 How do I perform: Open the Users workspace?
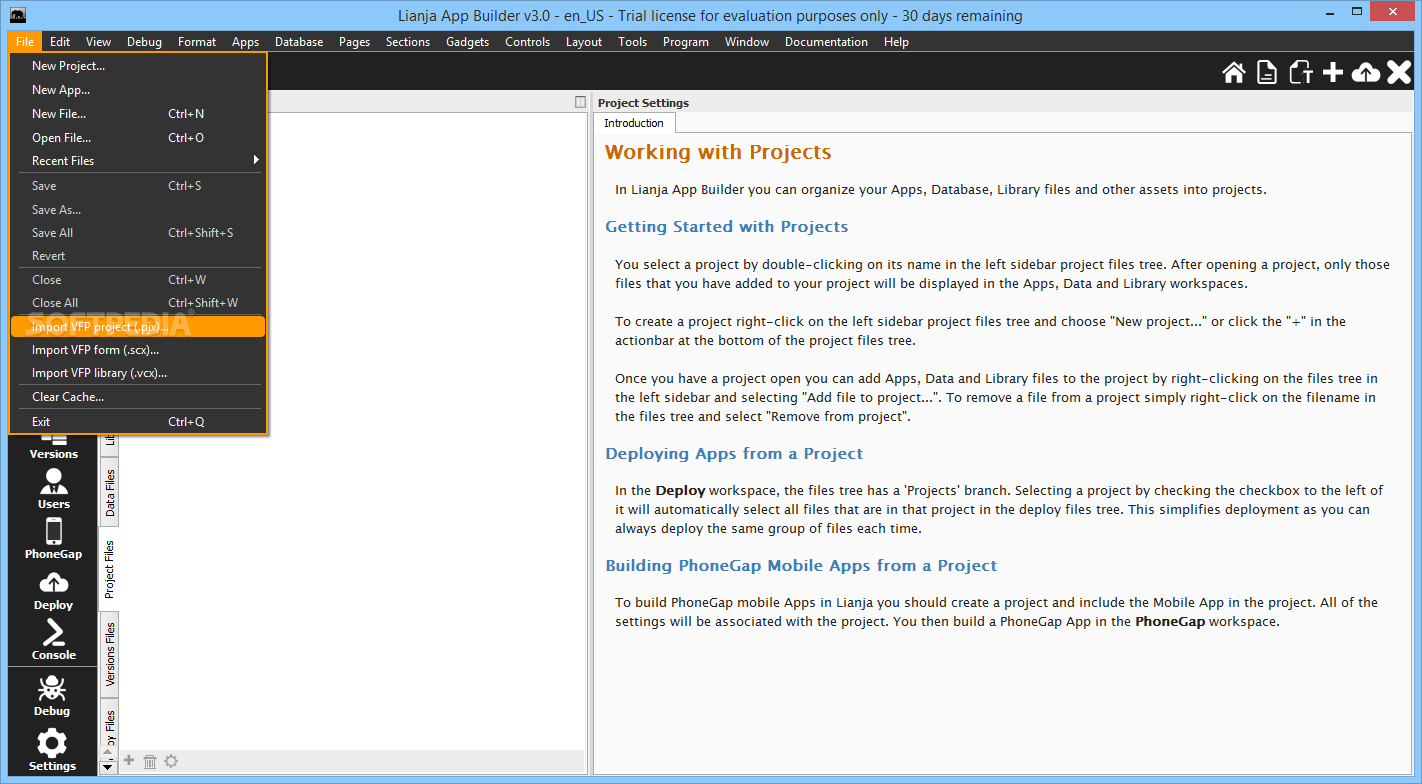[54, 489]
